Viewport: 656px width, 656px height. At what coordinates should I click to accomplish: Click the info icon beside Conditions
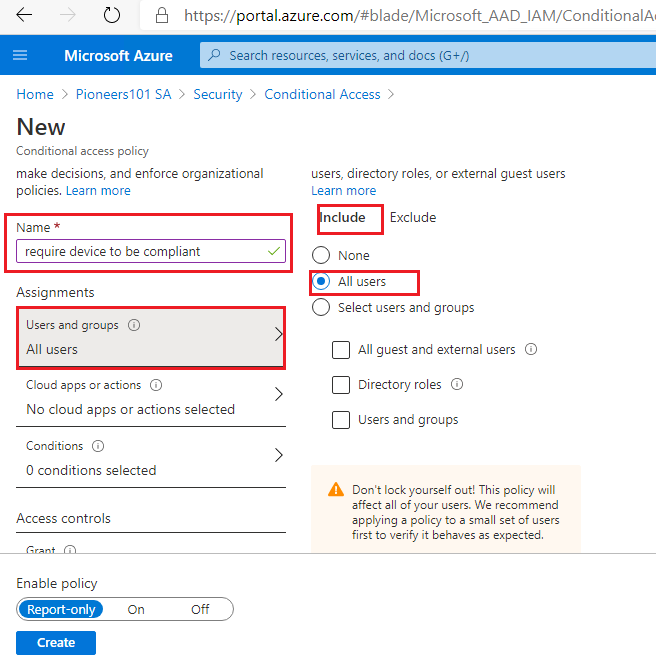coord(98,446)
